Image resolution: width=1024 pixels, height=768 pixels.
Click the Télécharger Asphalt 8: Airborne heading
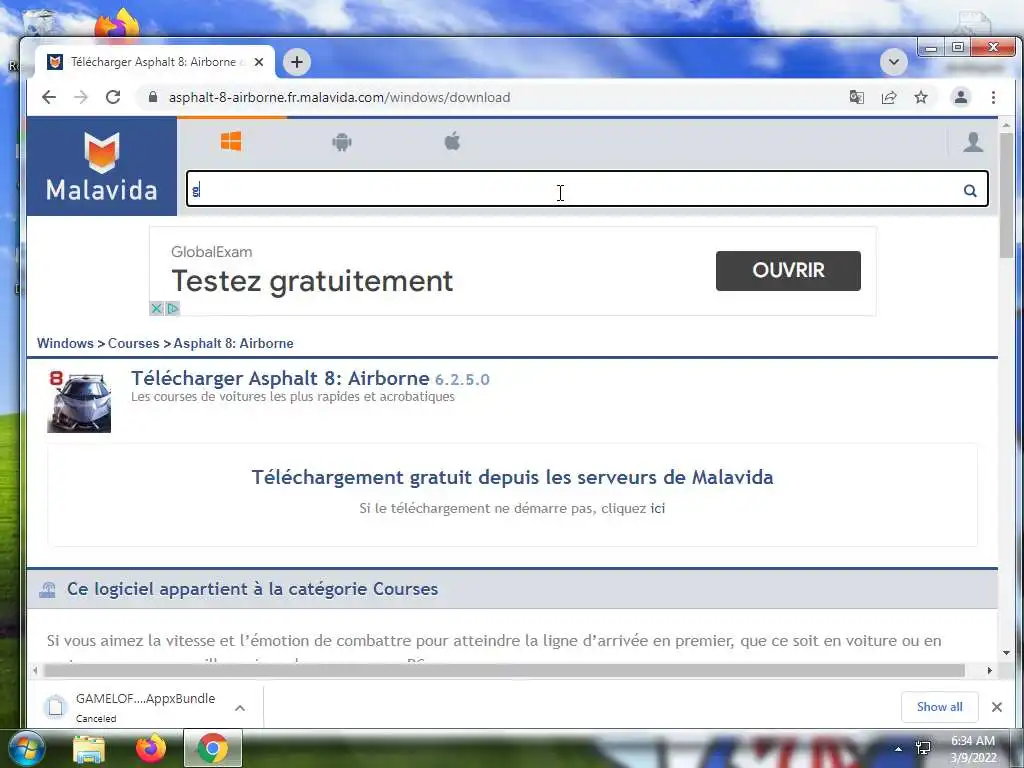pyautogui.click(x=280, y=378)
